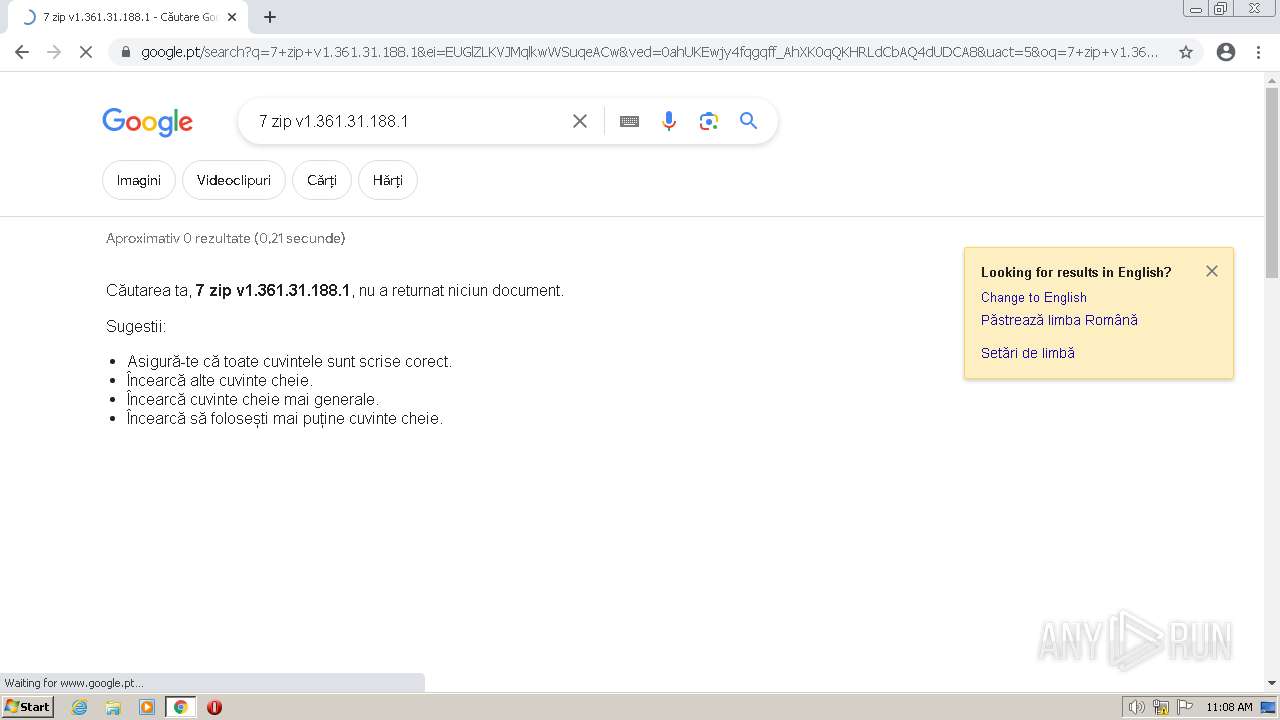Click the browser forward arrow
The height and width of the screenshot is (720, 1280).
(x=54, y=52)
